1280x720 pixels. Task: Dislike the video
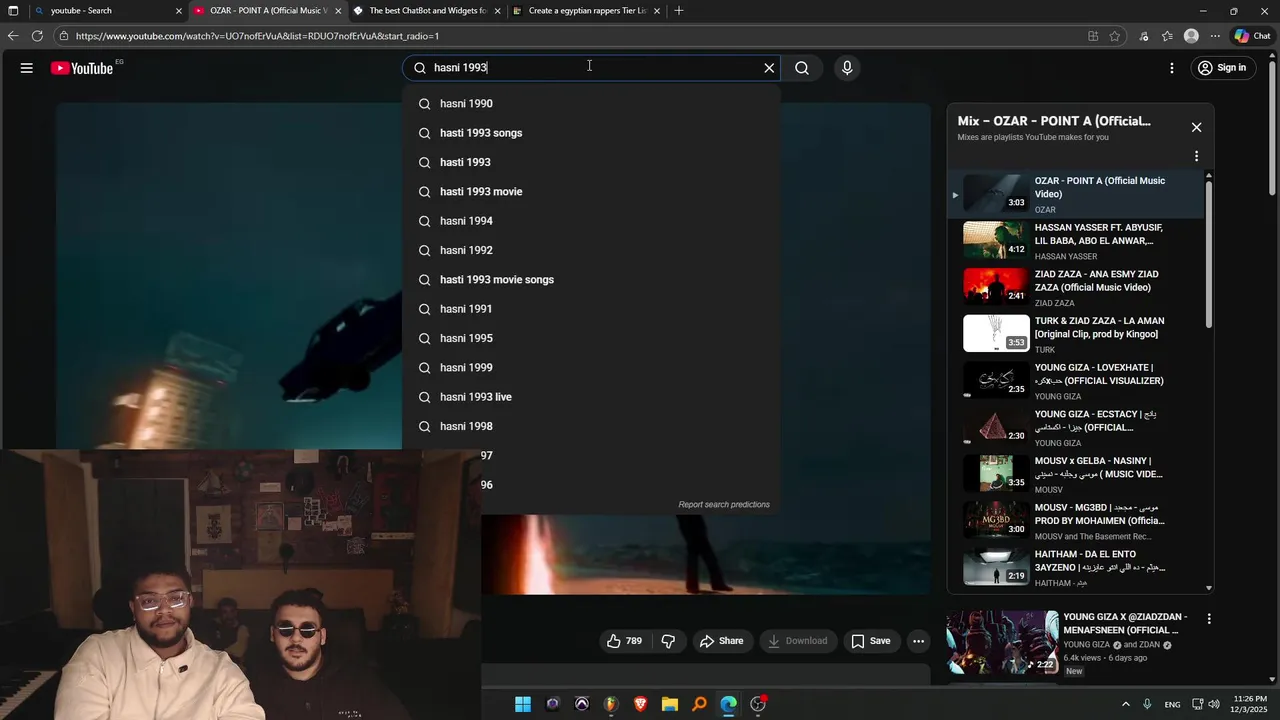(x=668, y=641)
